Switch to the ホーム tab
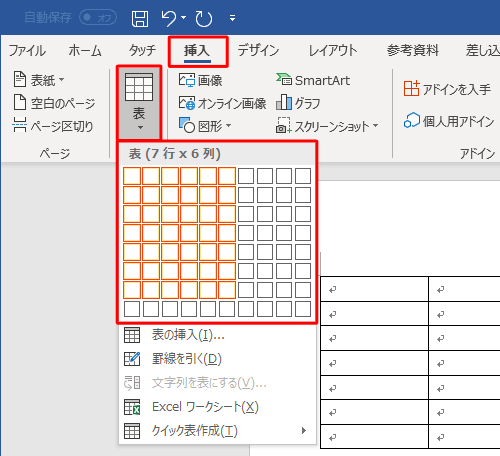The image size is (500, 456). pos(85,51)
